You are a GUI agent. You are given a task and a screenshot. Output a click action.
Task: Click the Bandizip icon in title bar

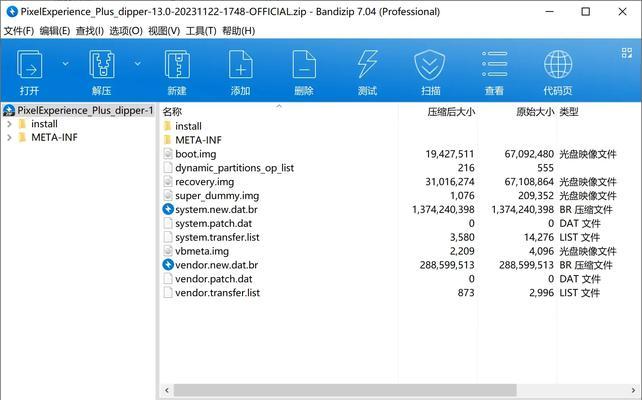click(x=12, y=11)
